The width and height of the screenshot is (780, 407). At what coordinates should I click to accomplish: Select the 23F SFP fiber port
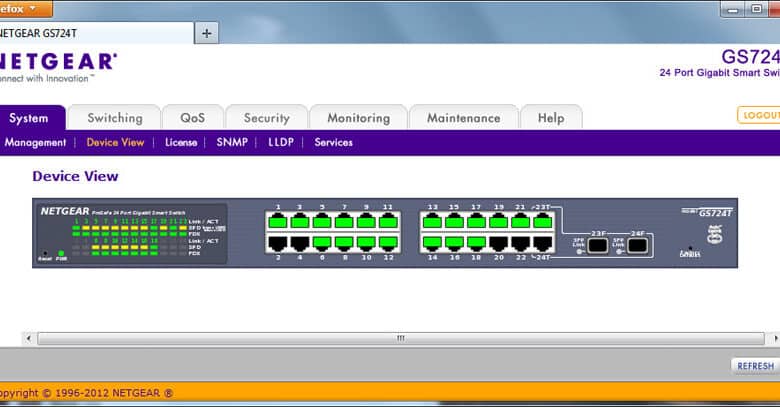pos(597,245)
